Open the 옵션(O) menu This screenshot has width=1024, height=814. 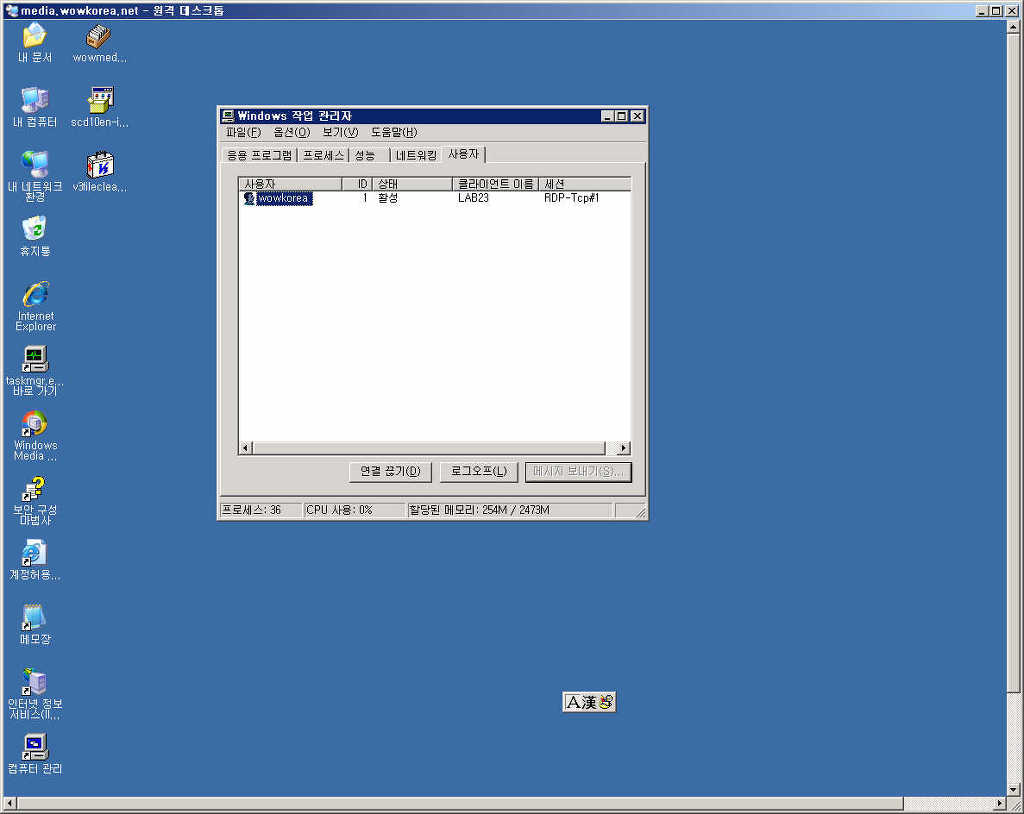[x=291, y=132]
